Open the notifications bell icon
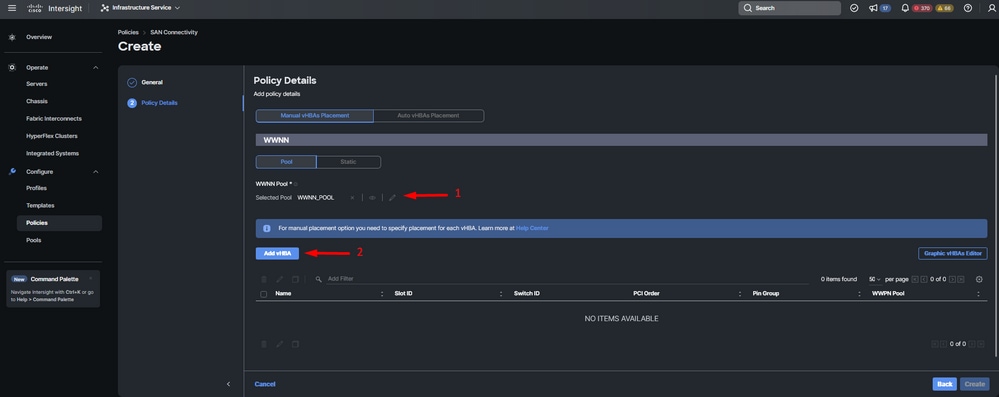999x397 pixels. pos(905,8)
